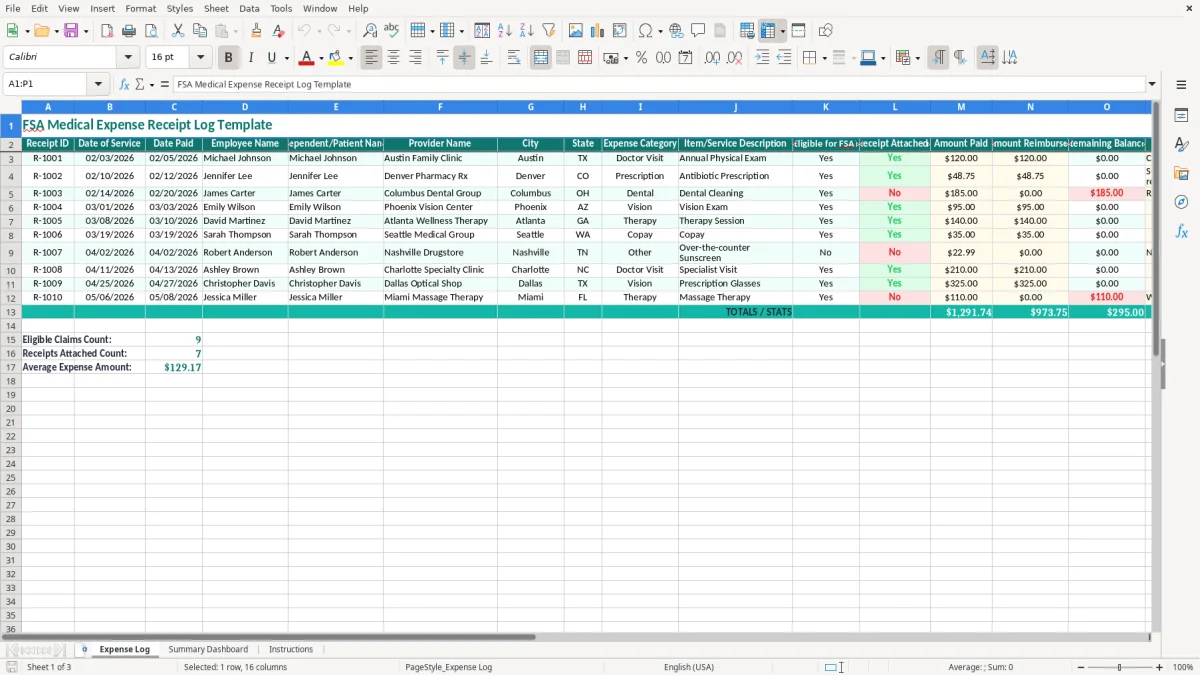Open the Open-file dropdown arrow
The height and width of the screenshot is (675, 1200).
pyautogui.click(x=56, y=31)
